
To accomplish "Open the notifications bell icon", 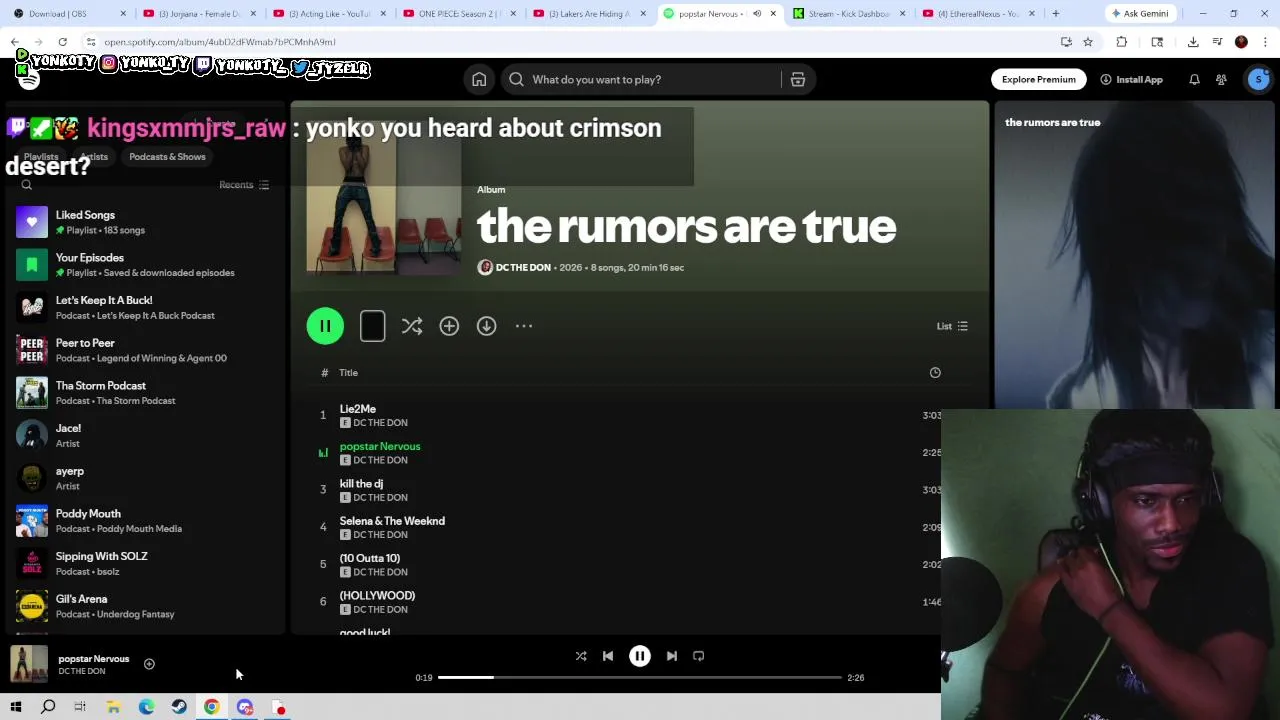I will 1194,79.
